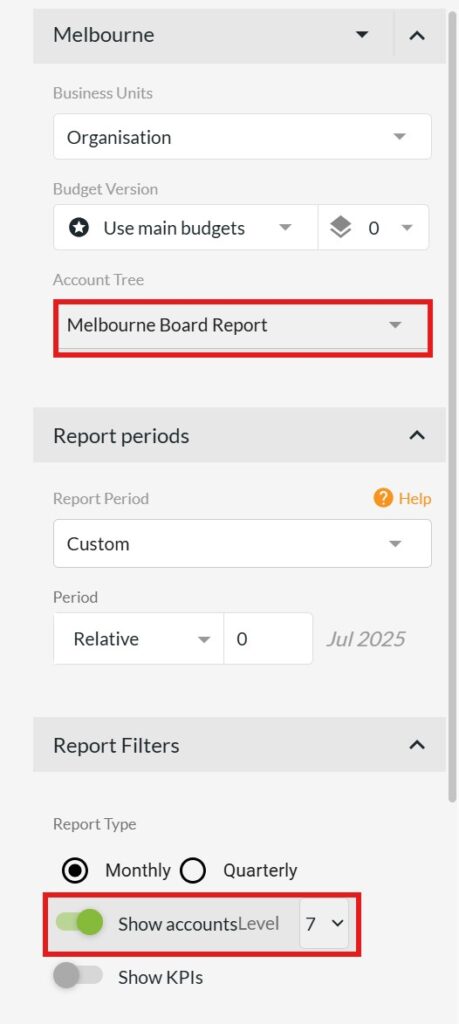
Task: Select the Monthly report type
Action: pyautogui.click(x=76, y=871)
